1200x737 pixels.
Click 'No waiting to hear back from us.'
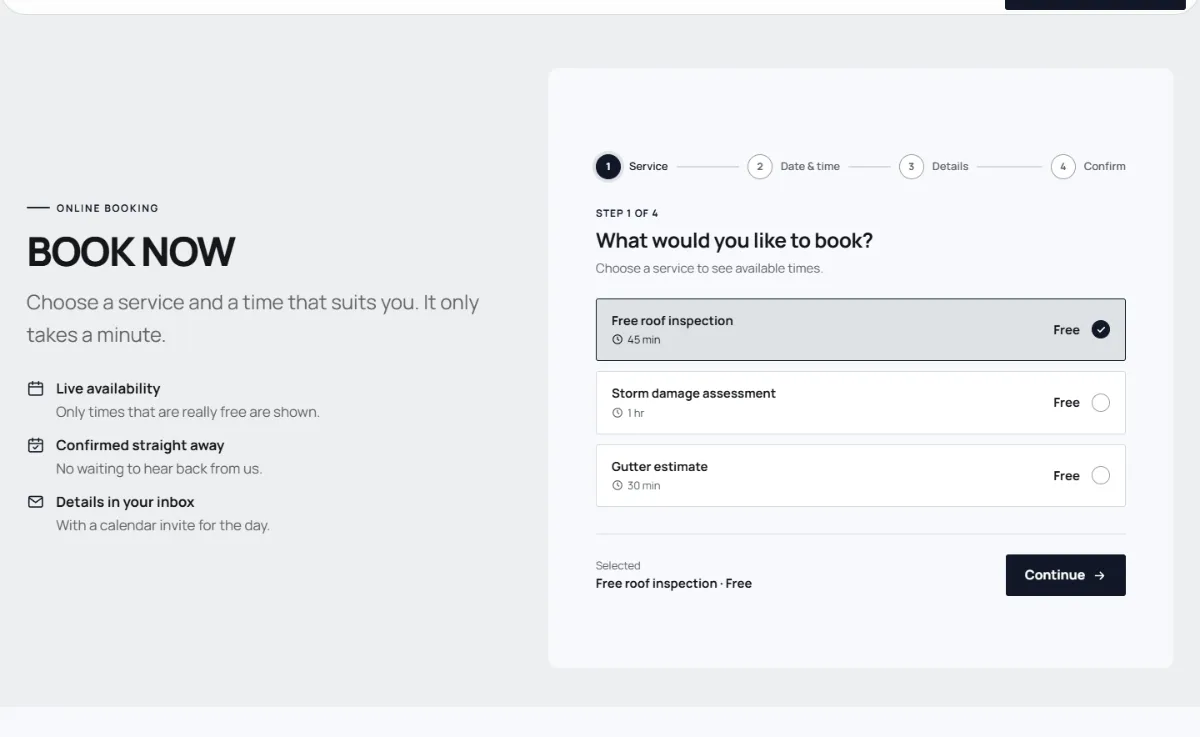tap(159, 469)
